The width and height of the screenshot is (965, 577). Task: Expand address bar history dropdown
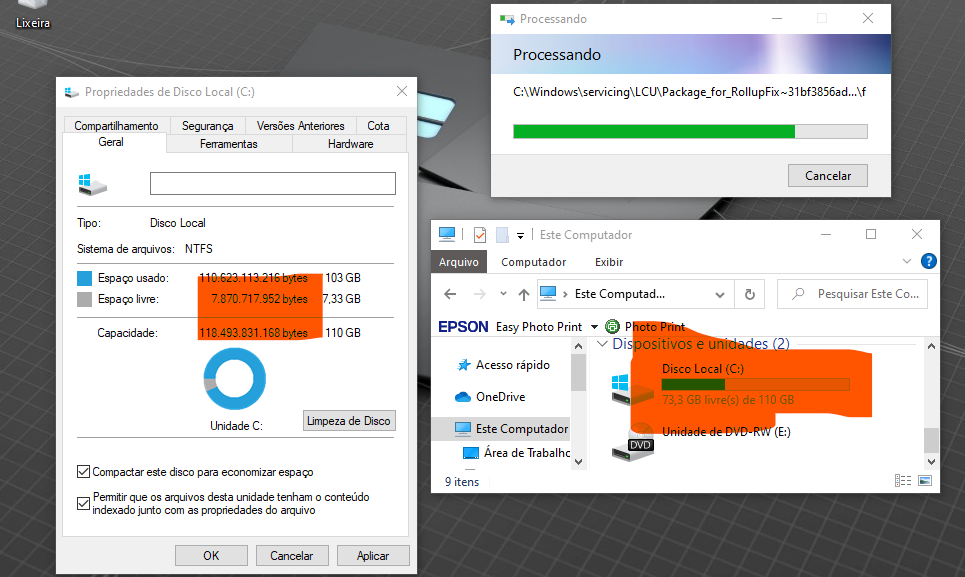click(x=719, y=295)
